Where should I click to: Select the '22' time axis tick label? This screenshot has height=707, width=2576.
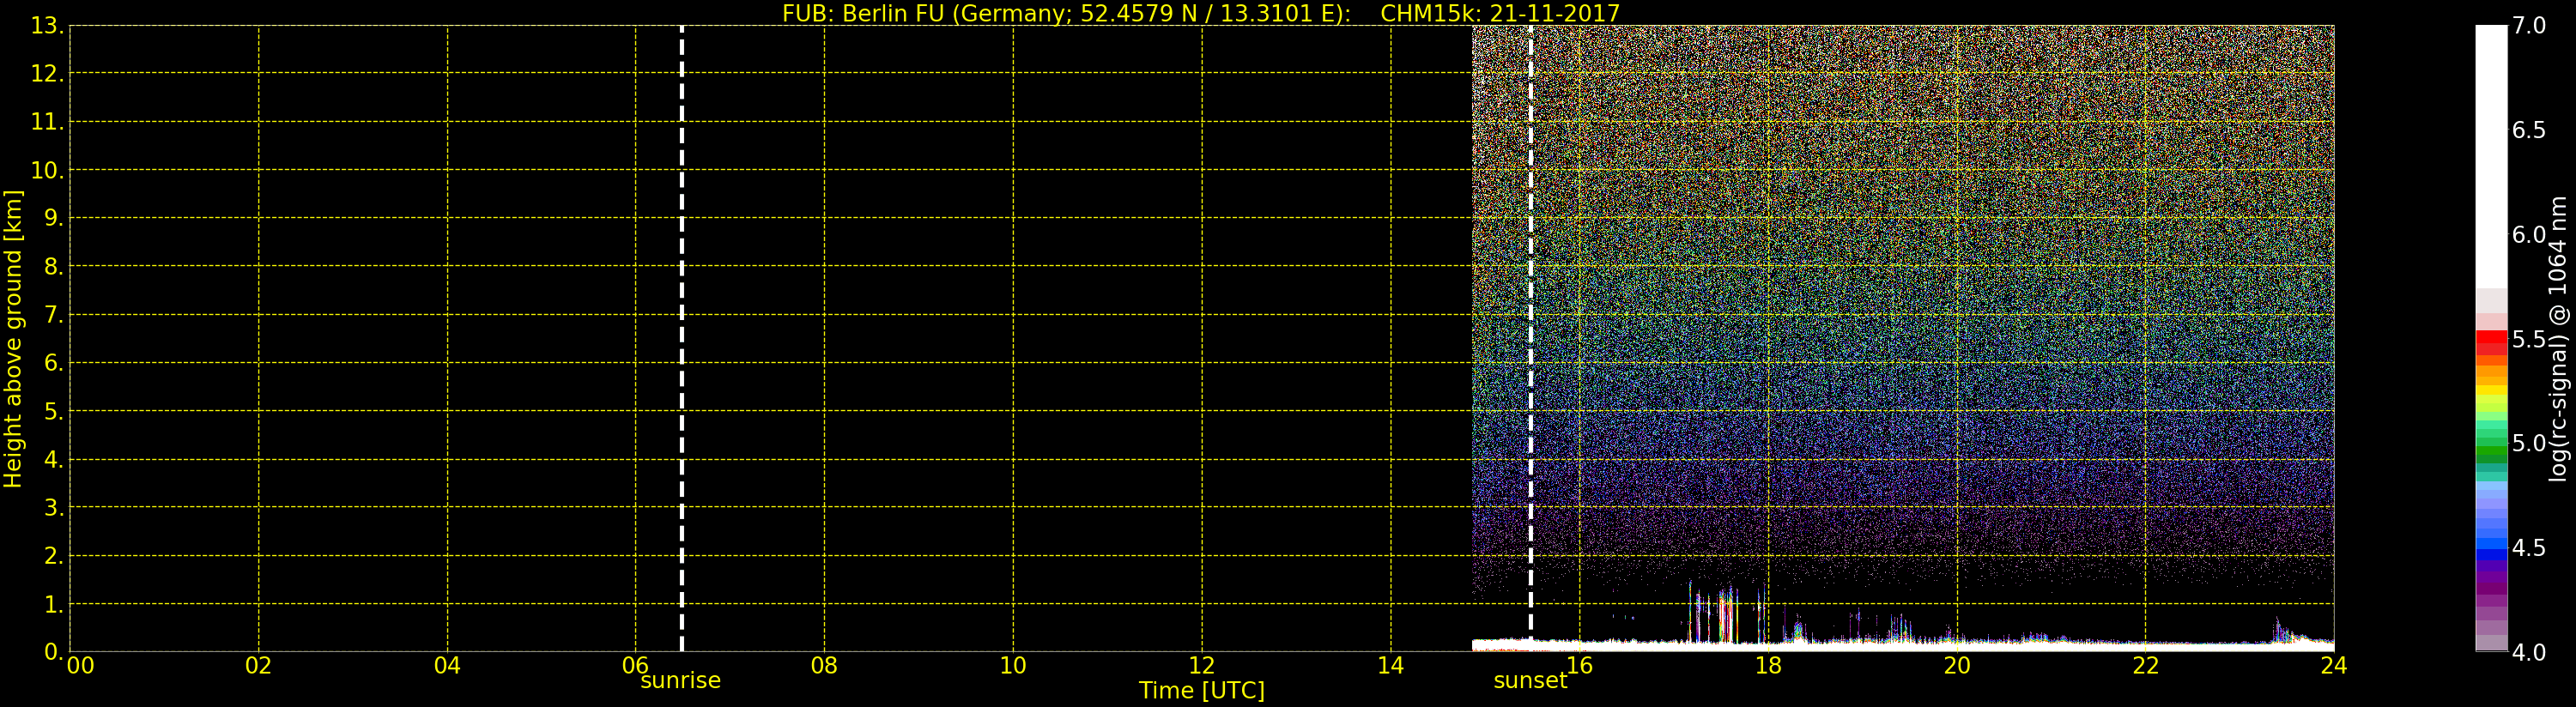(x=2146, y=666)
